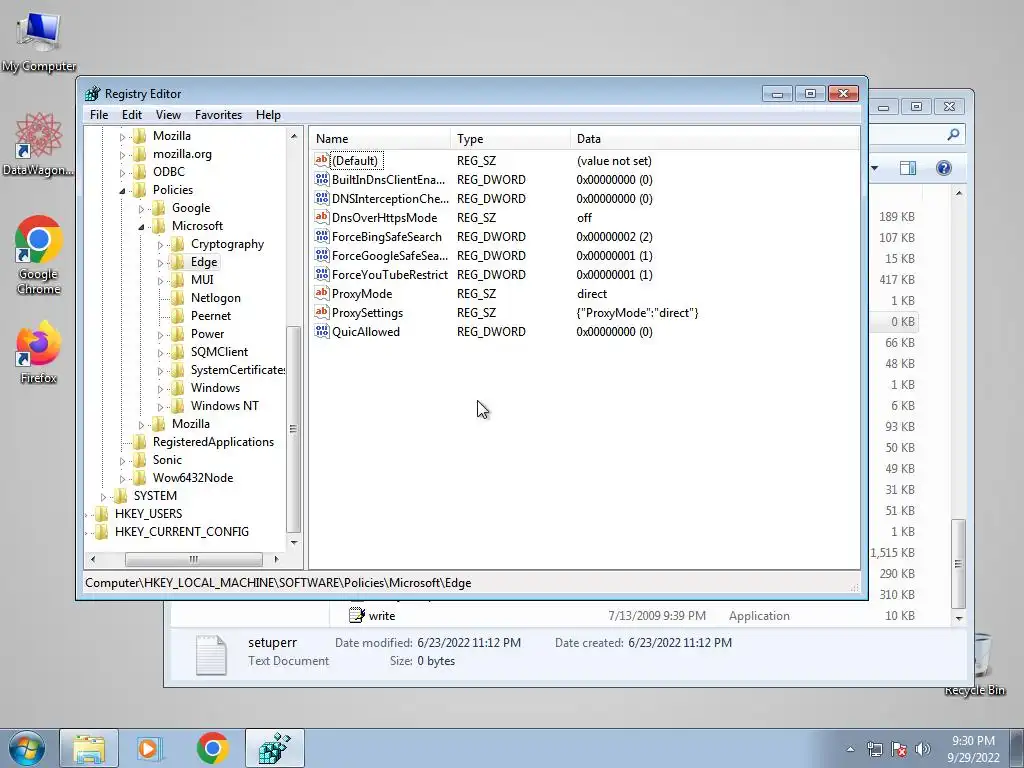Select HKEY_CURRENT_CONFIG in the tree
The width and height of the screenshot is (1024, 768).
tap(182, 532)
